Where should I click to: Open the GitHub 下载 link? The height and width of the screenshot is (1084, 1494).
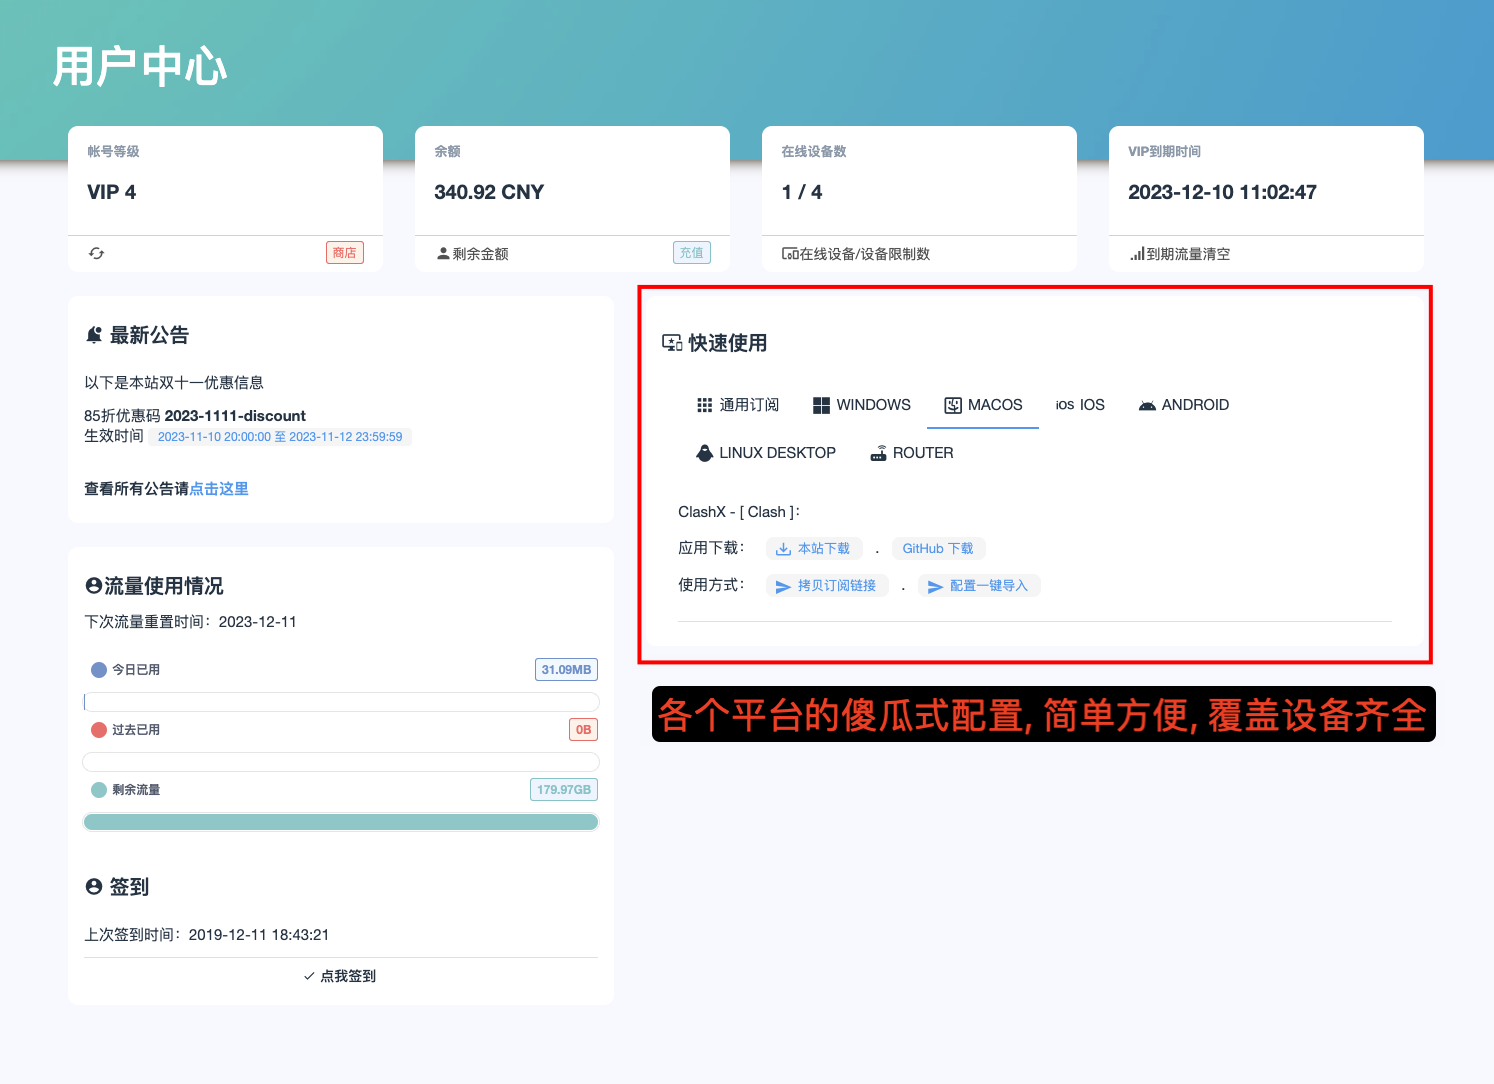938,549
